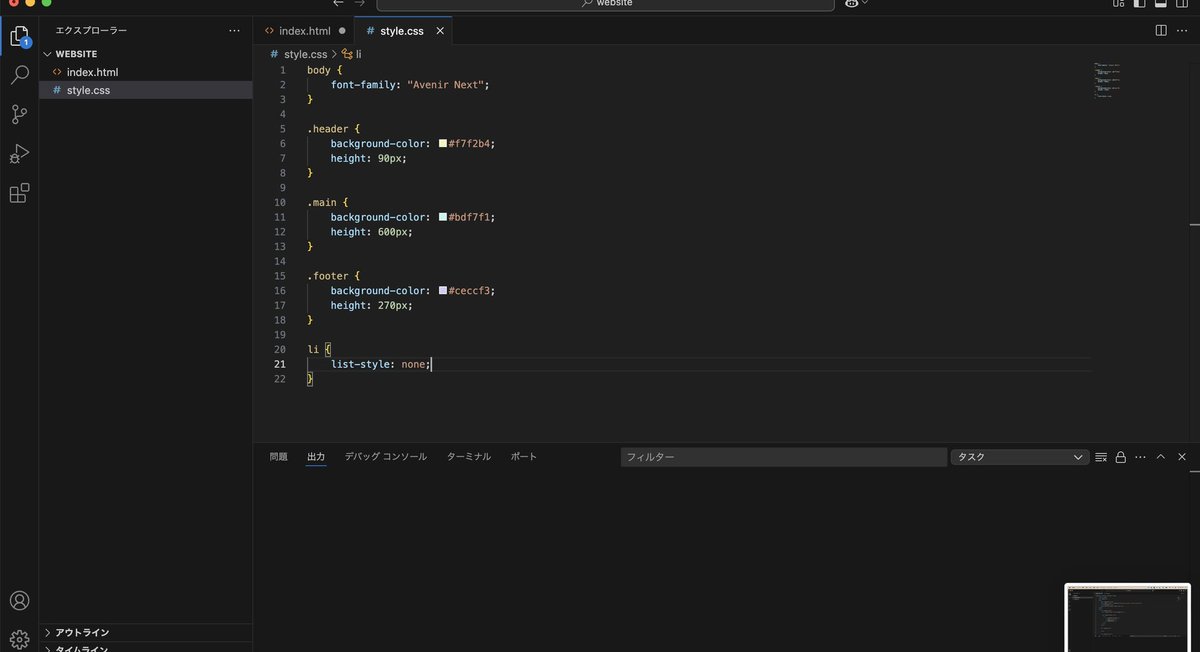Click the "Avenir Next" string value
This screenshot has width=1200, height=652.
pyautogui.click(x=448, y=84)
